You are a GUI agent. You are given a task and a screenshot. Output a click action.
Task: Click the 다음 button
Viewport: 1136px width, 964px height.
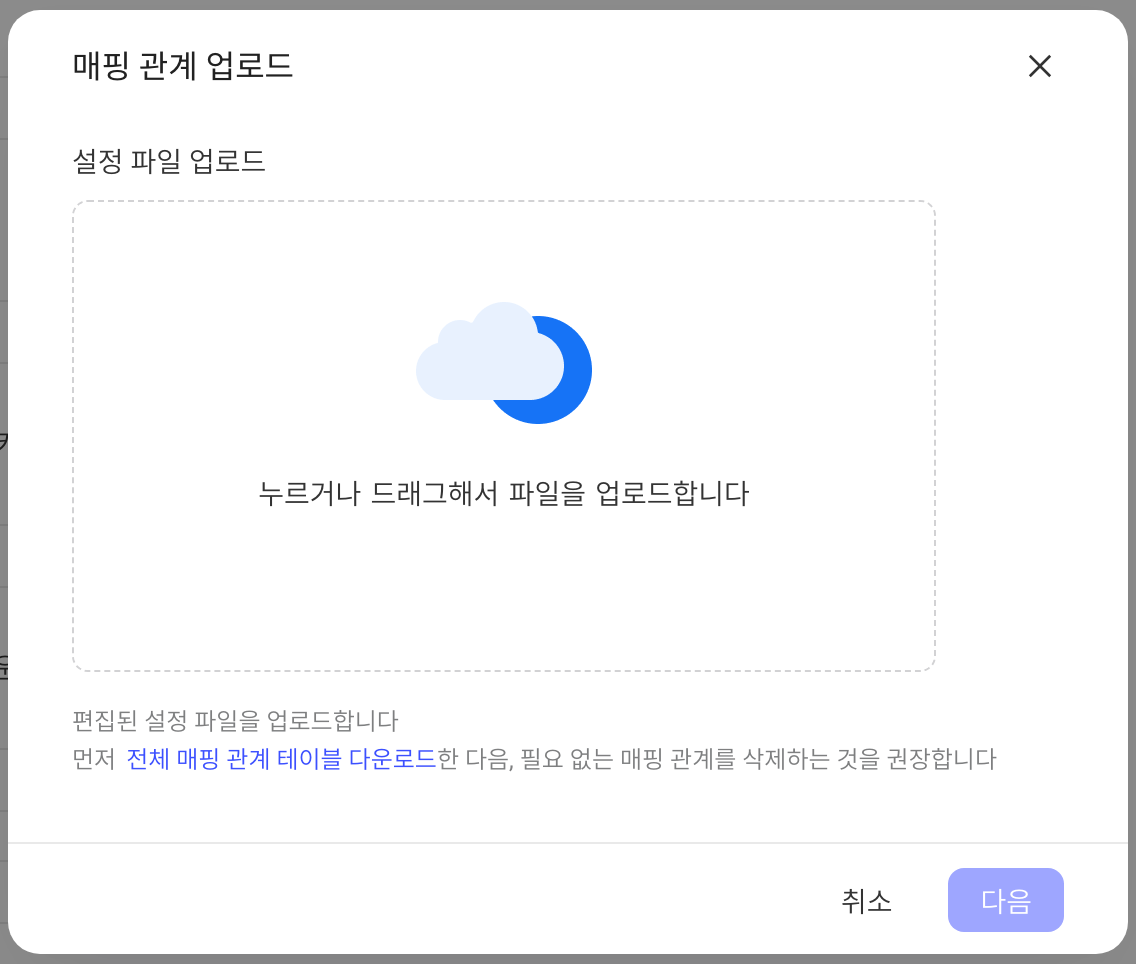(1006, 900)
